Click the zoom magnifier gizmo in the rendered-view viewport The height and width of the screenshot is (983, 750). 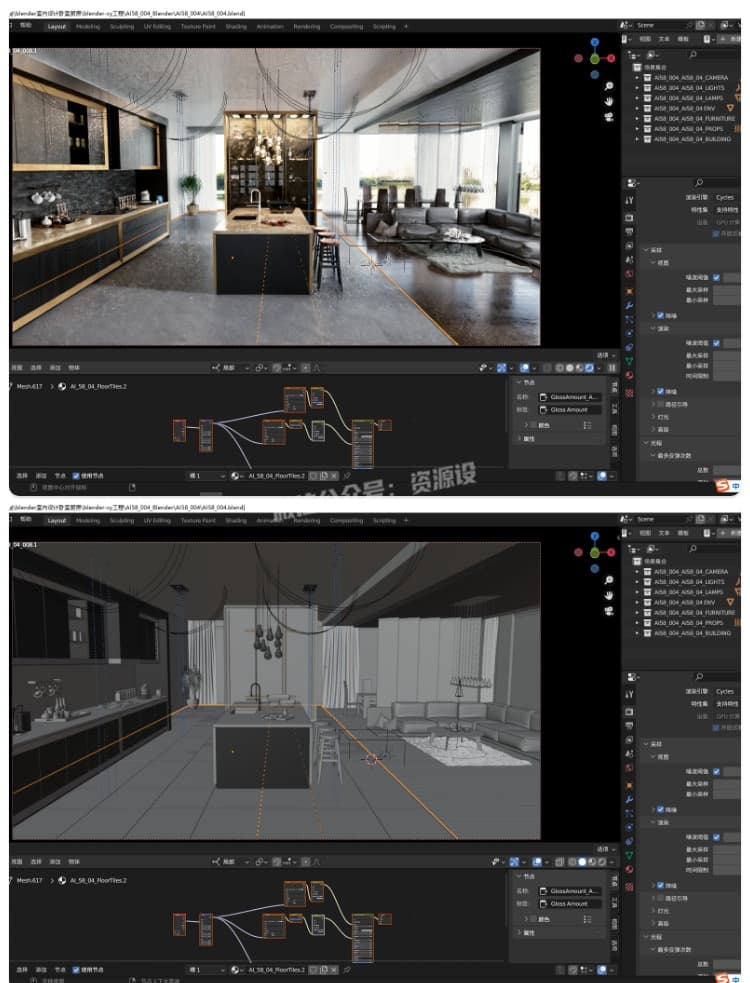coord(608,86)
